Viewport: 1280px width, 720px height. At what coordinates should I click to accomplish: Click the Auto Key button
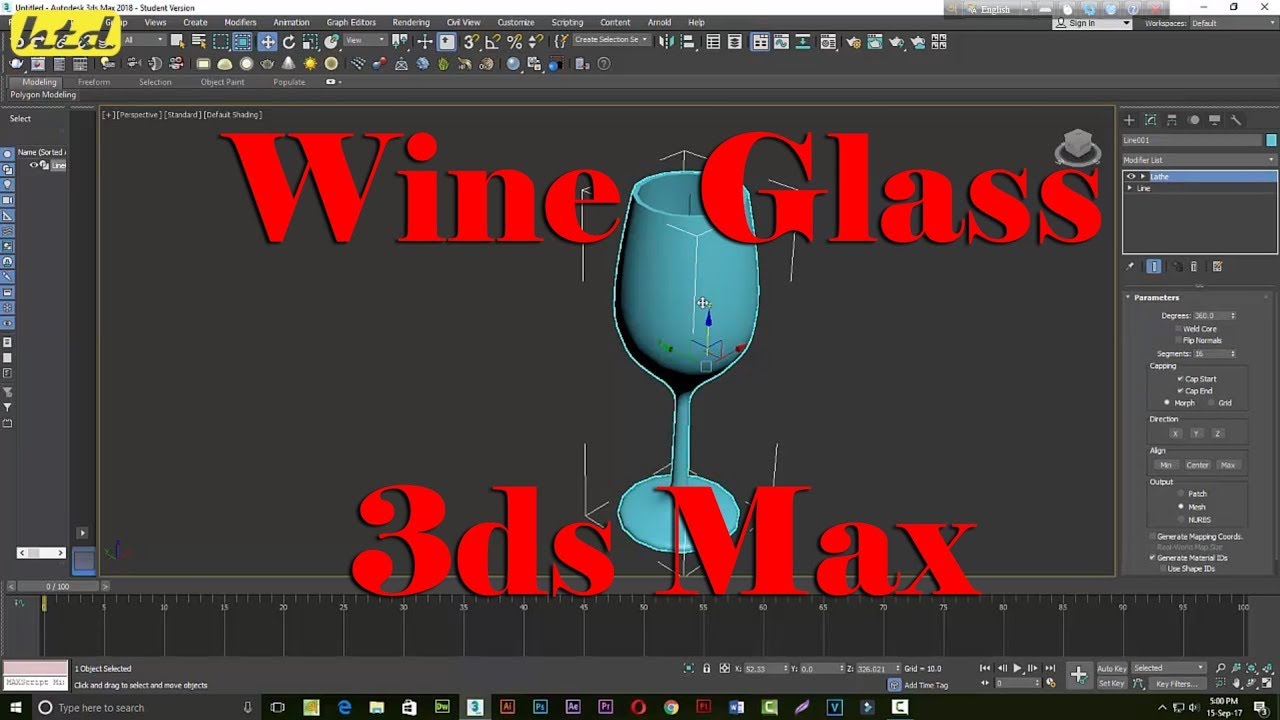[1112, 668]
